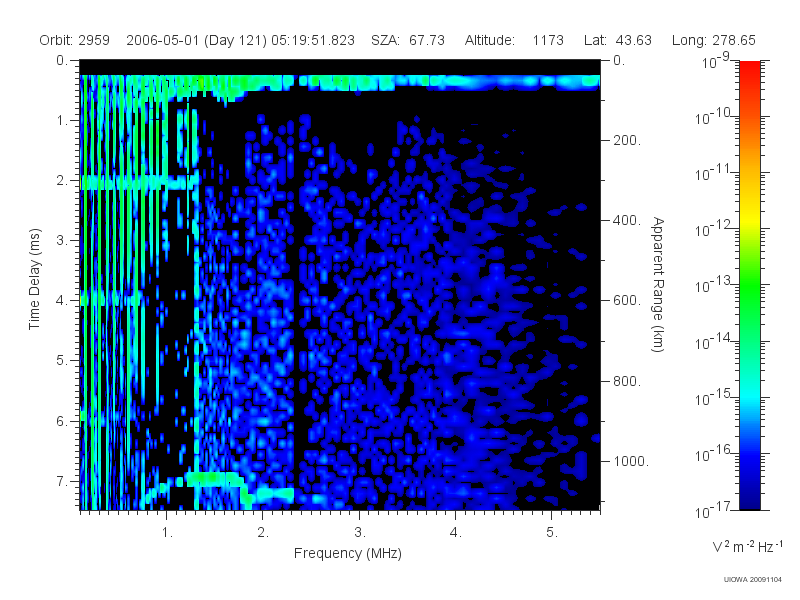Click the 7. ms time delay tick label

(62, 481)
